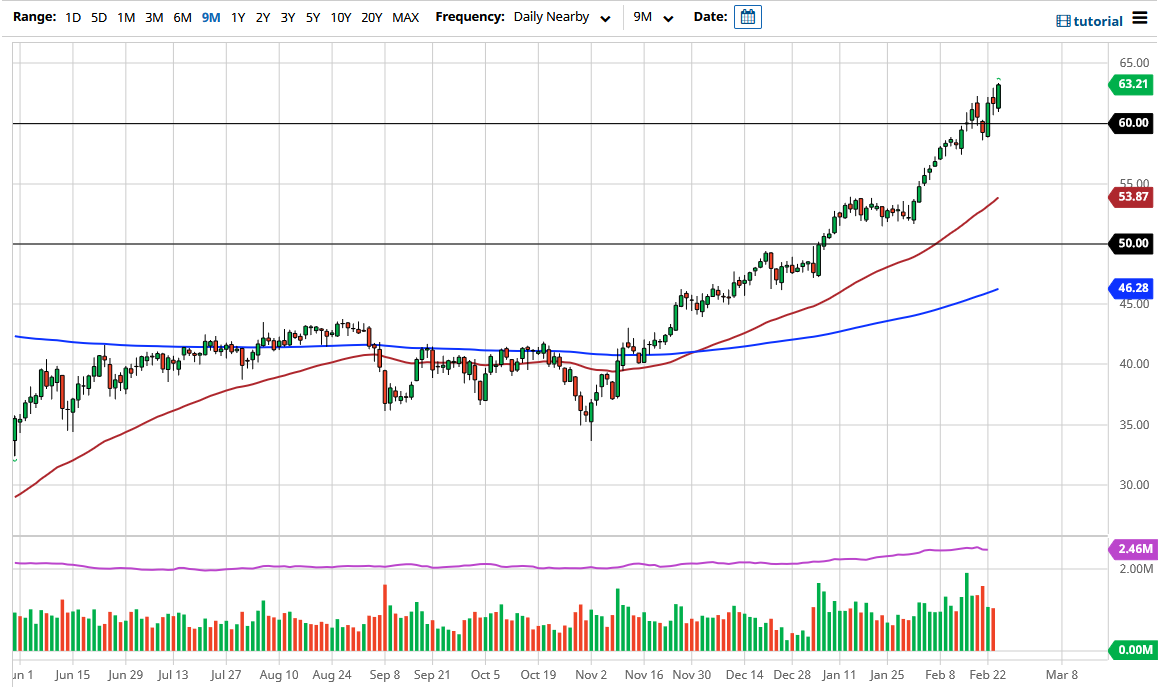
Task: Select the 3M range option
Action: [153, 17]
